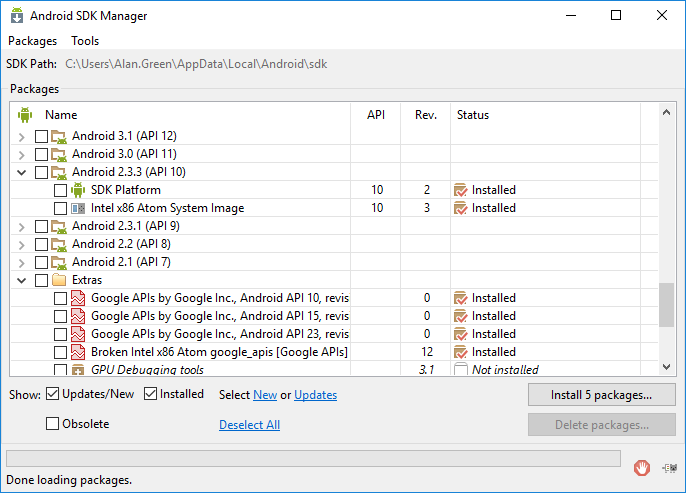The height and width of the screenshot is (493, 686).
Task: Collapse the Extras tree node
Action: click(23, 280)
